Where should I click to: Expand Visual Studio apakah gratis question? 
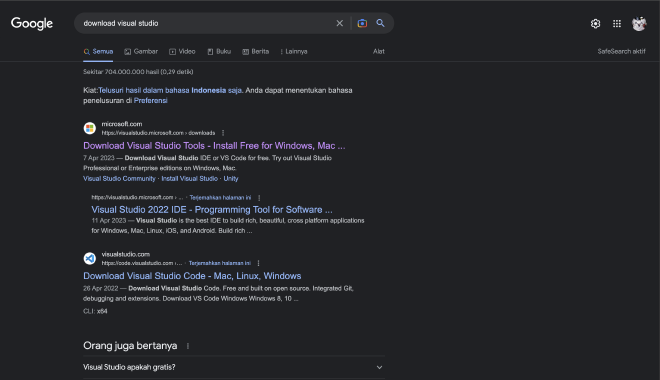[x=234, y=367]
